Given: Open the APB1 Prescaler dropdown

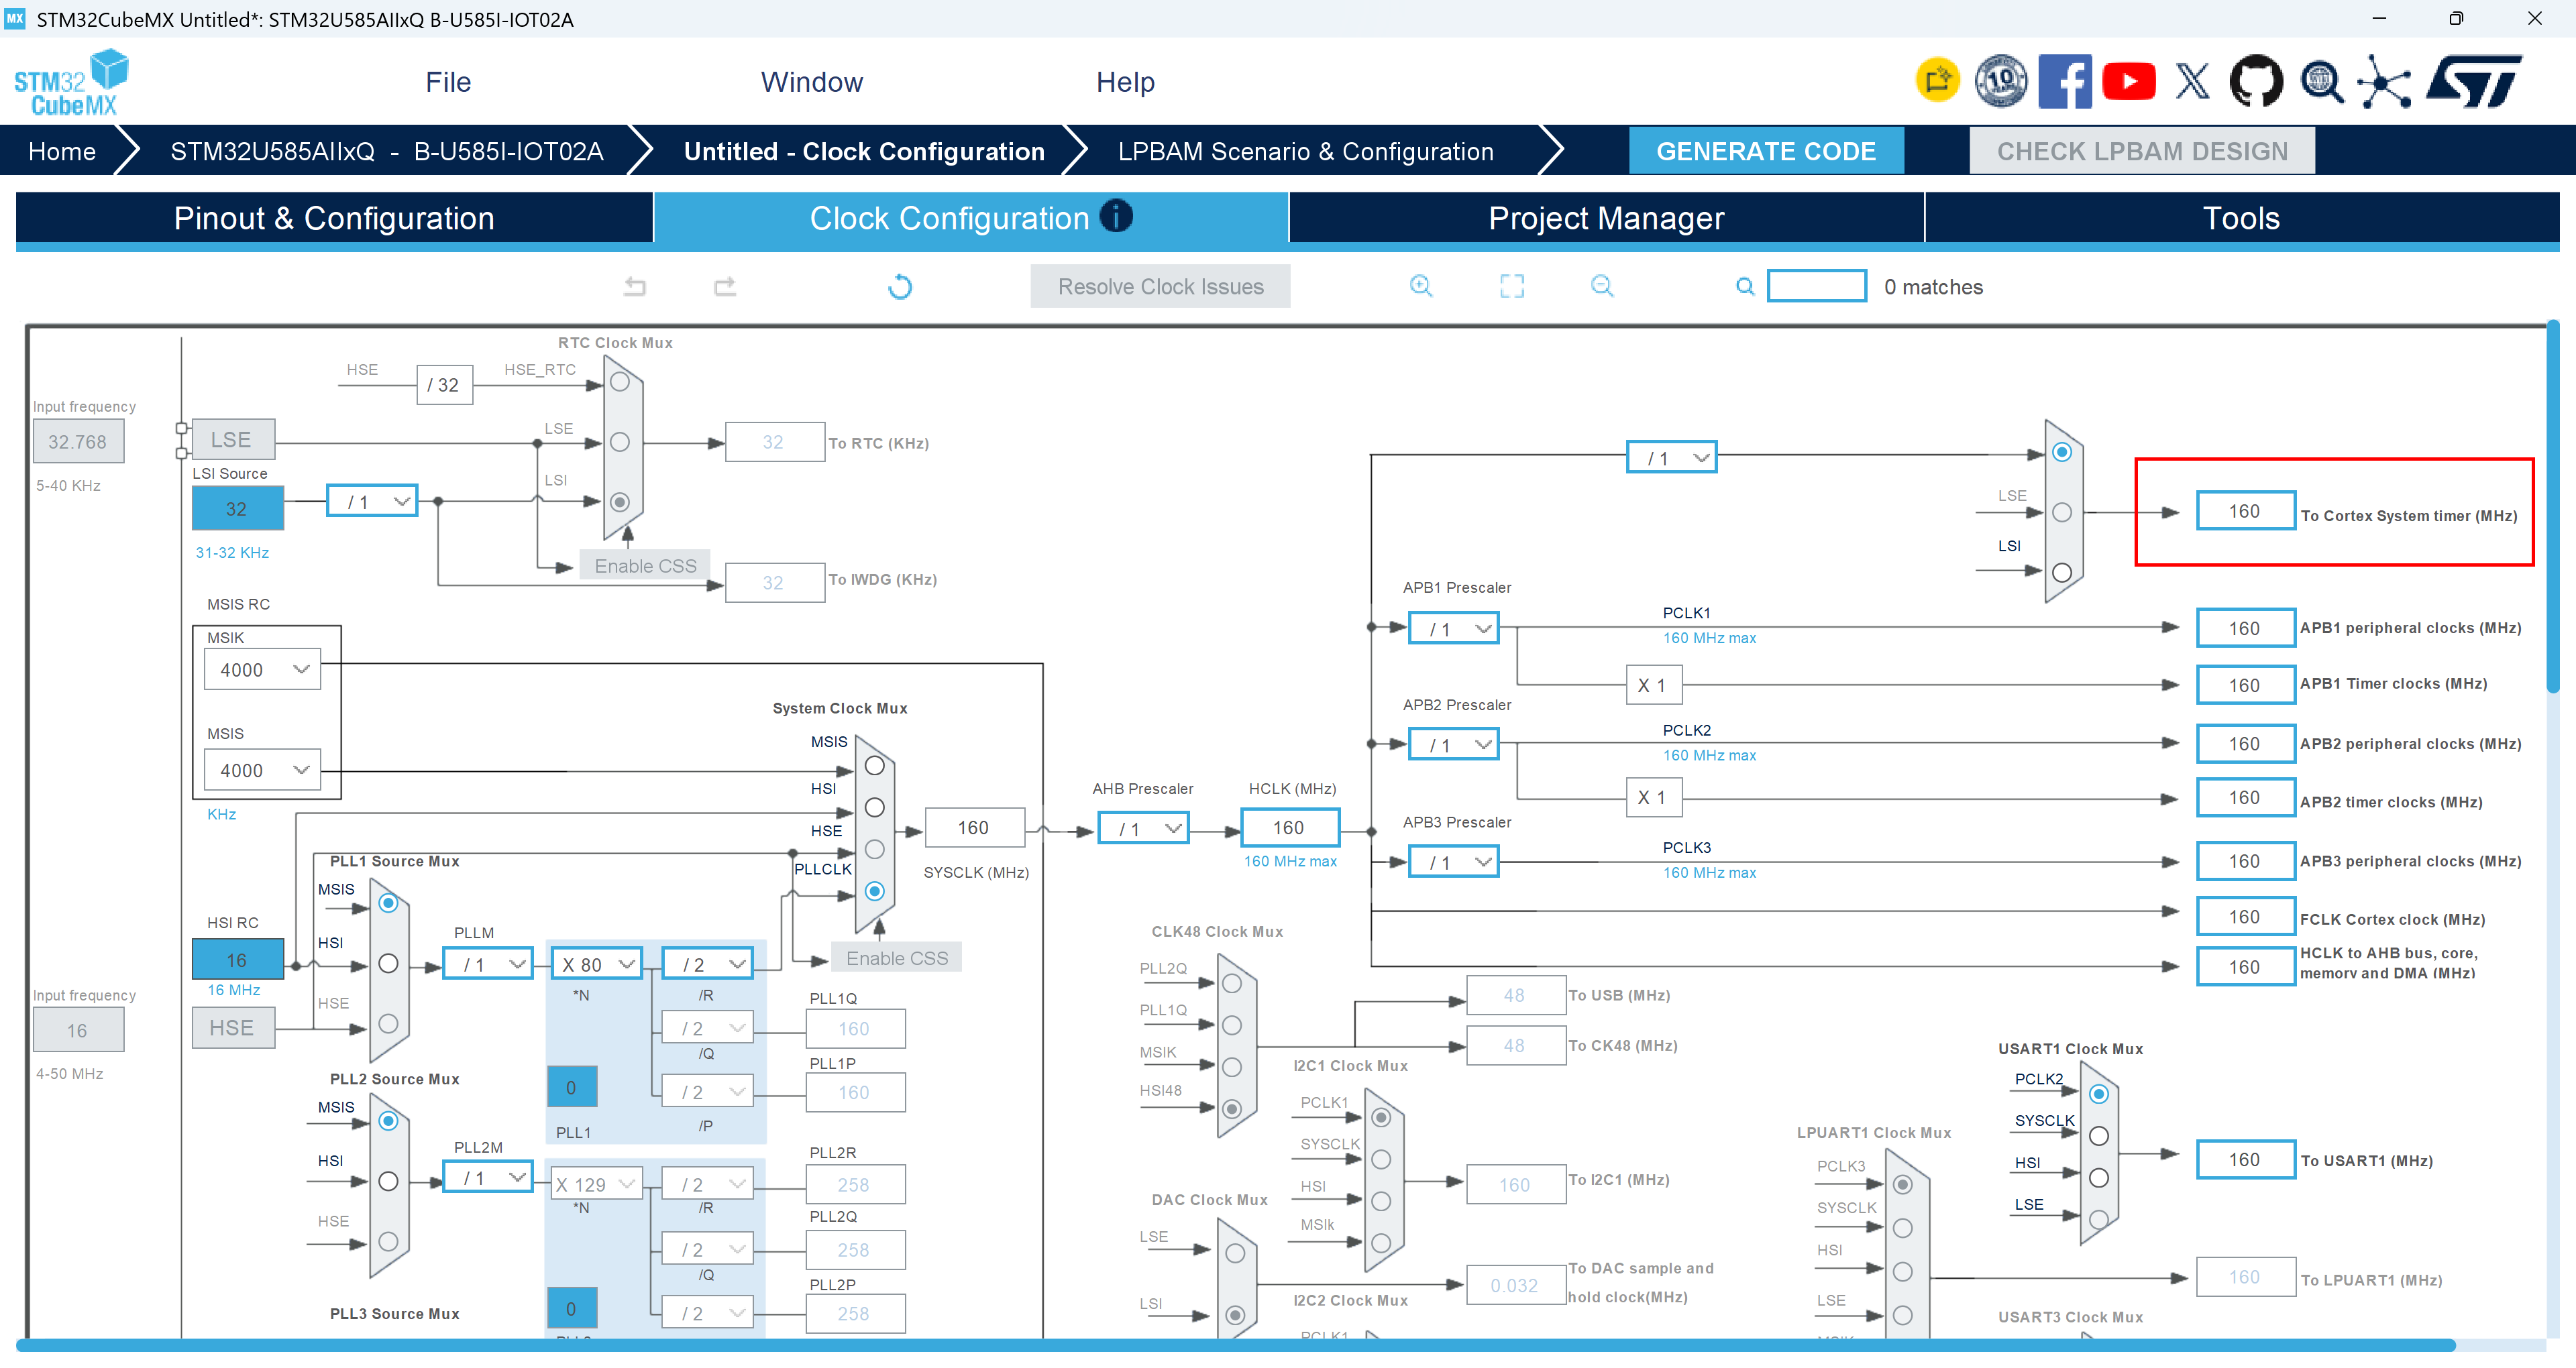Looking at the screenshot, I should pyautogui.click(x=1454, y=629).
